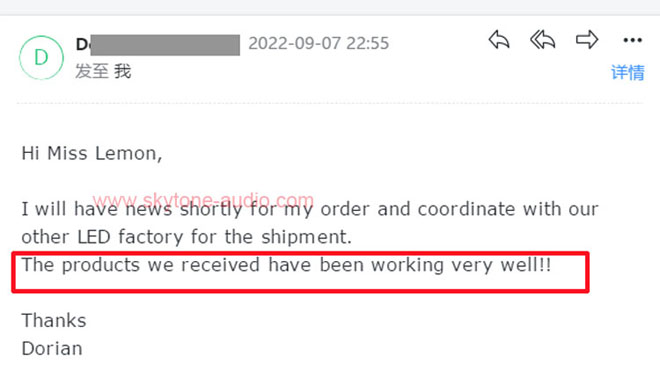
Task: Click the word 'products' in highlighted line
Action: click(x=101, y=266)
